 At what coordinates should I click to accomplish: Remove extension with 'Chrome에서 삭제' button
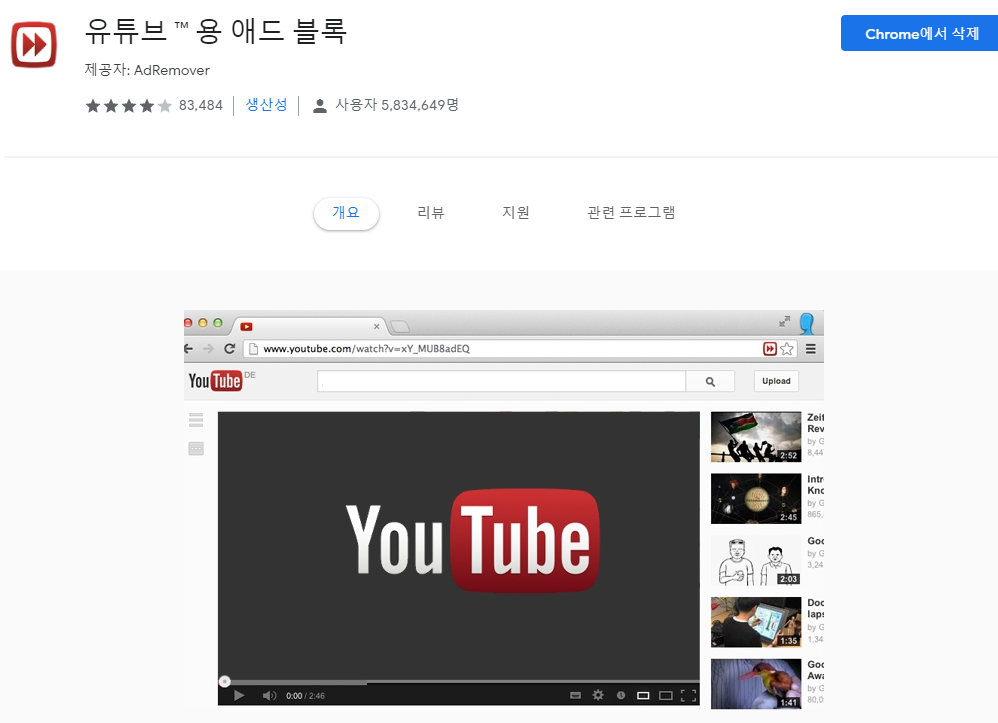(x=921, y=33)
